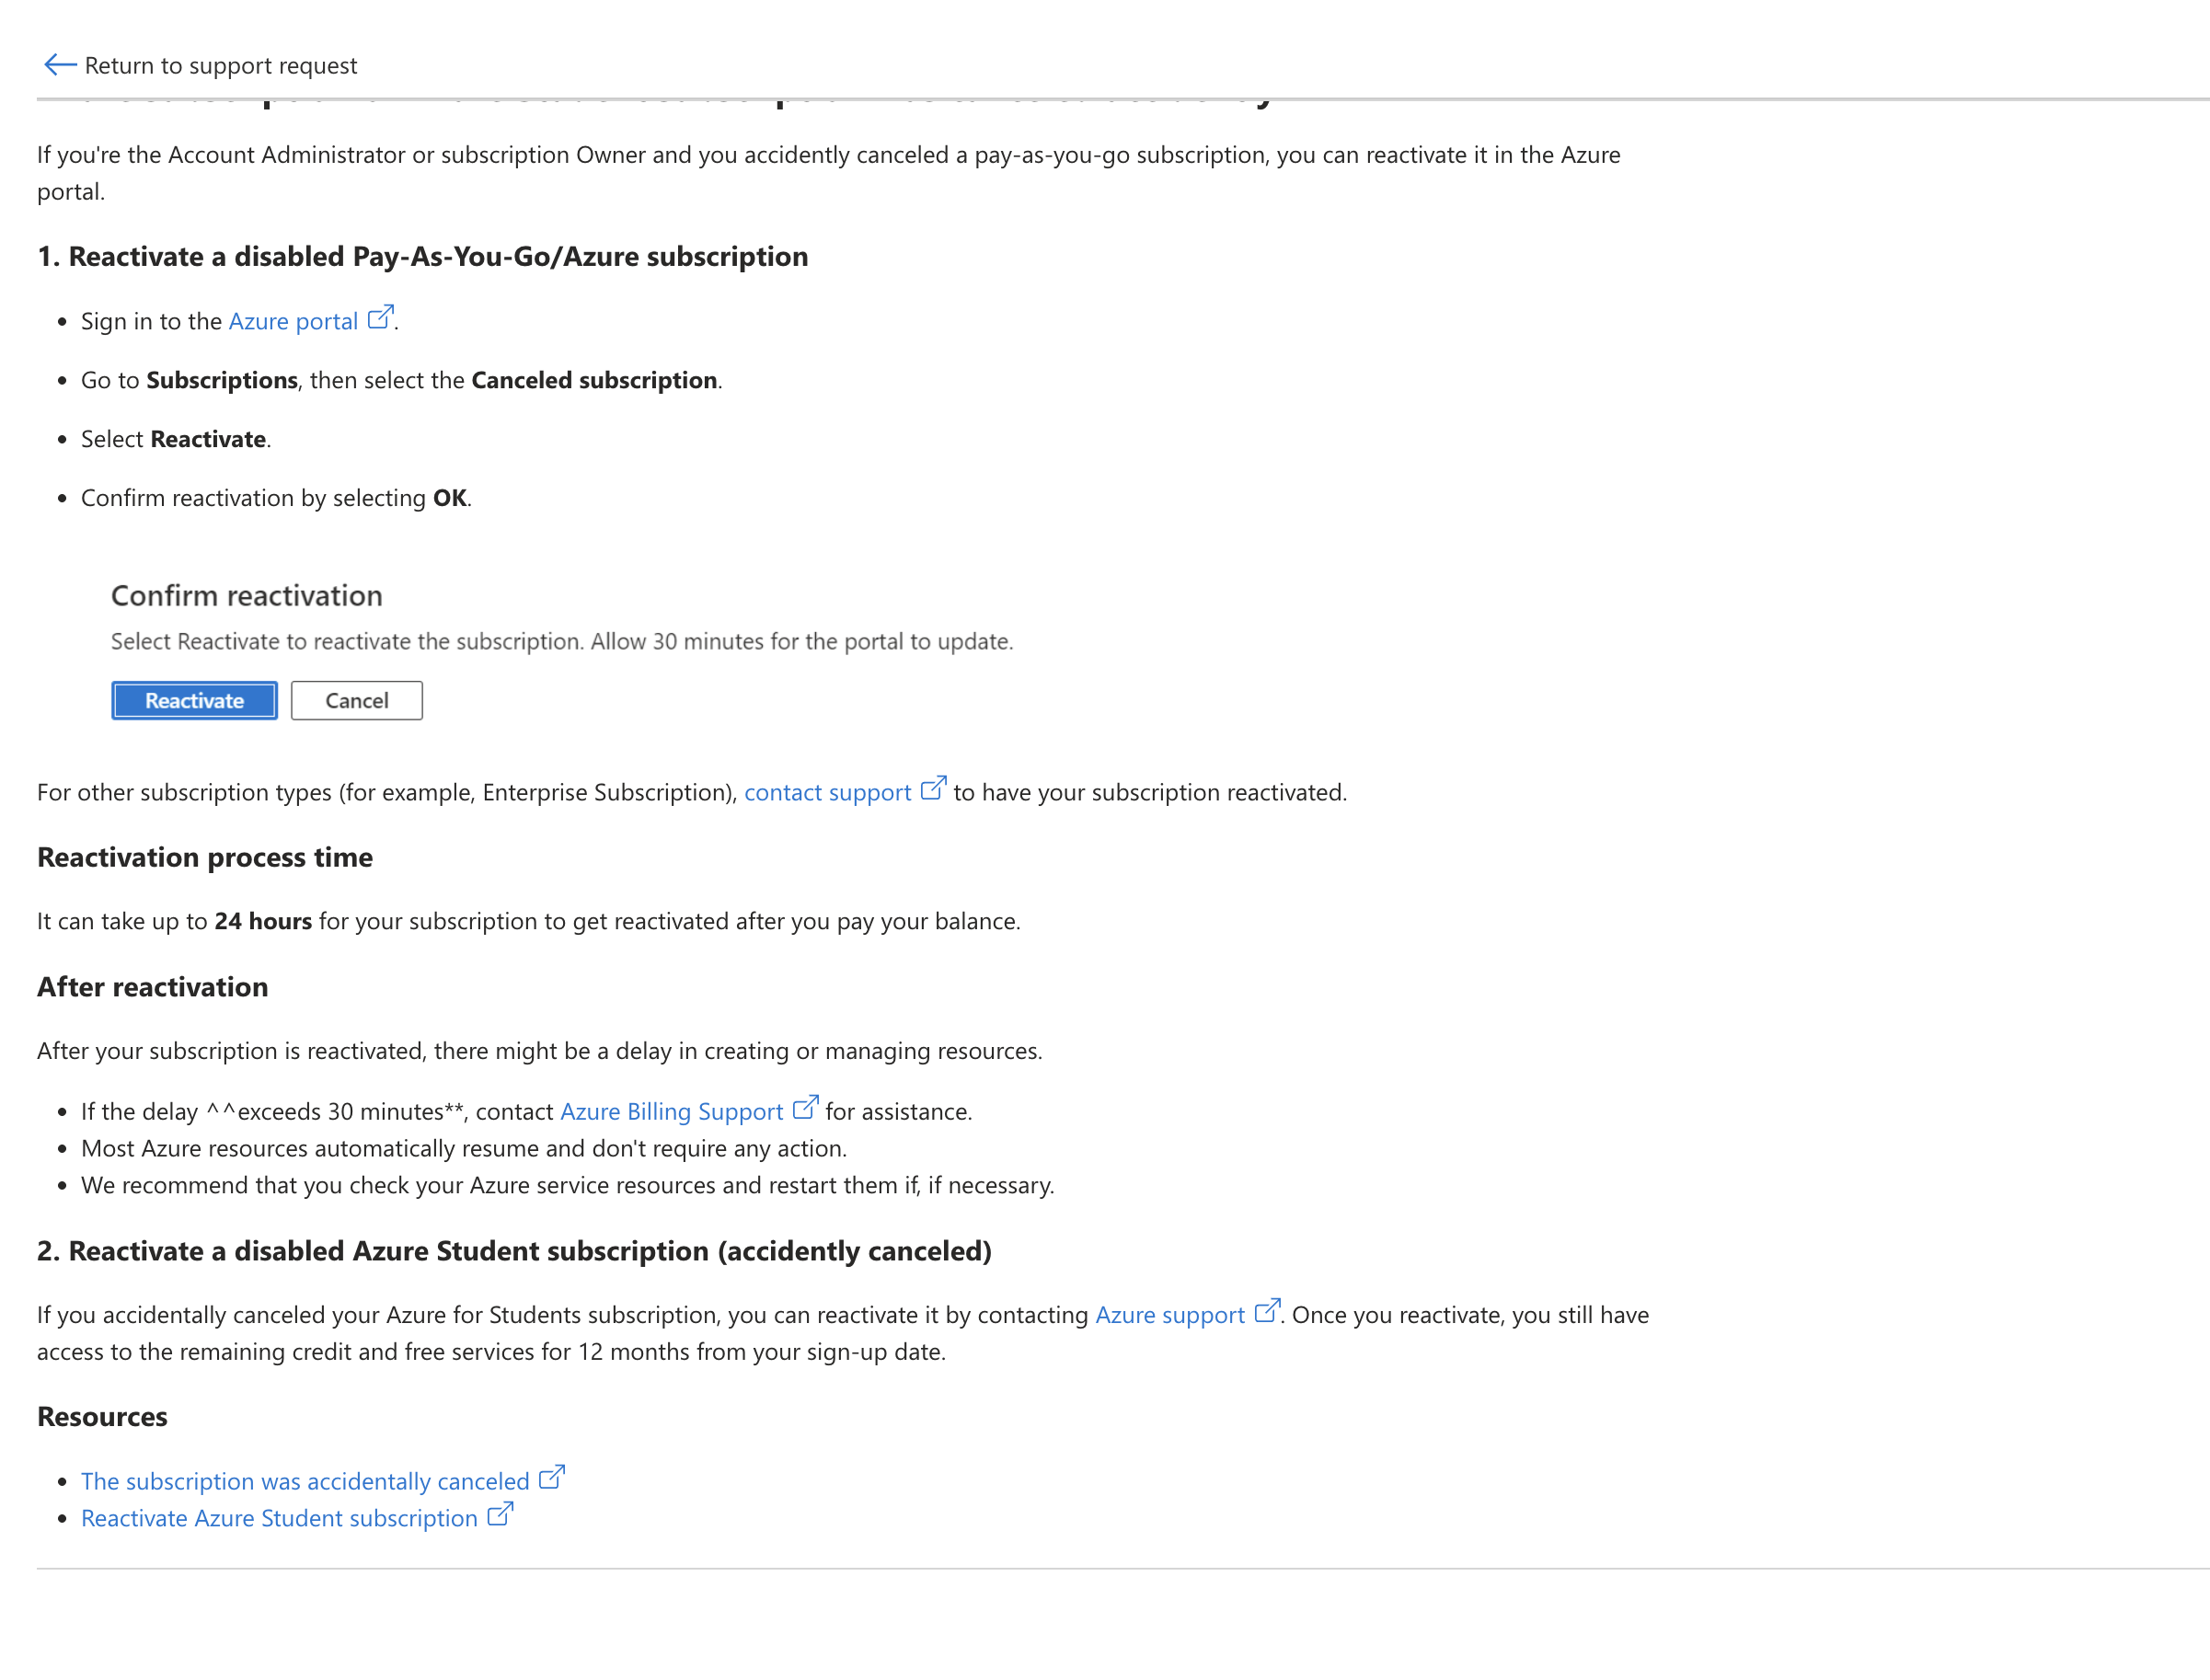Click 'Return to support request'
This screenshot has height=1680, width=2210.
pyautogui.click(x=221, y=65)
